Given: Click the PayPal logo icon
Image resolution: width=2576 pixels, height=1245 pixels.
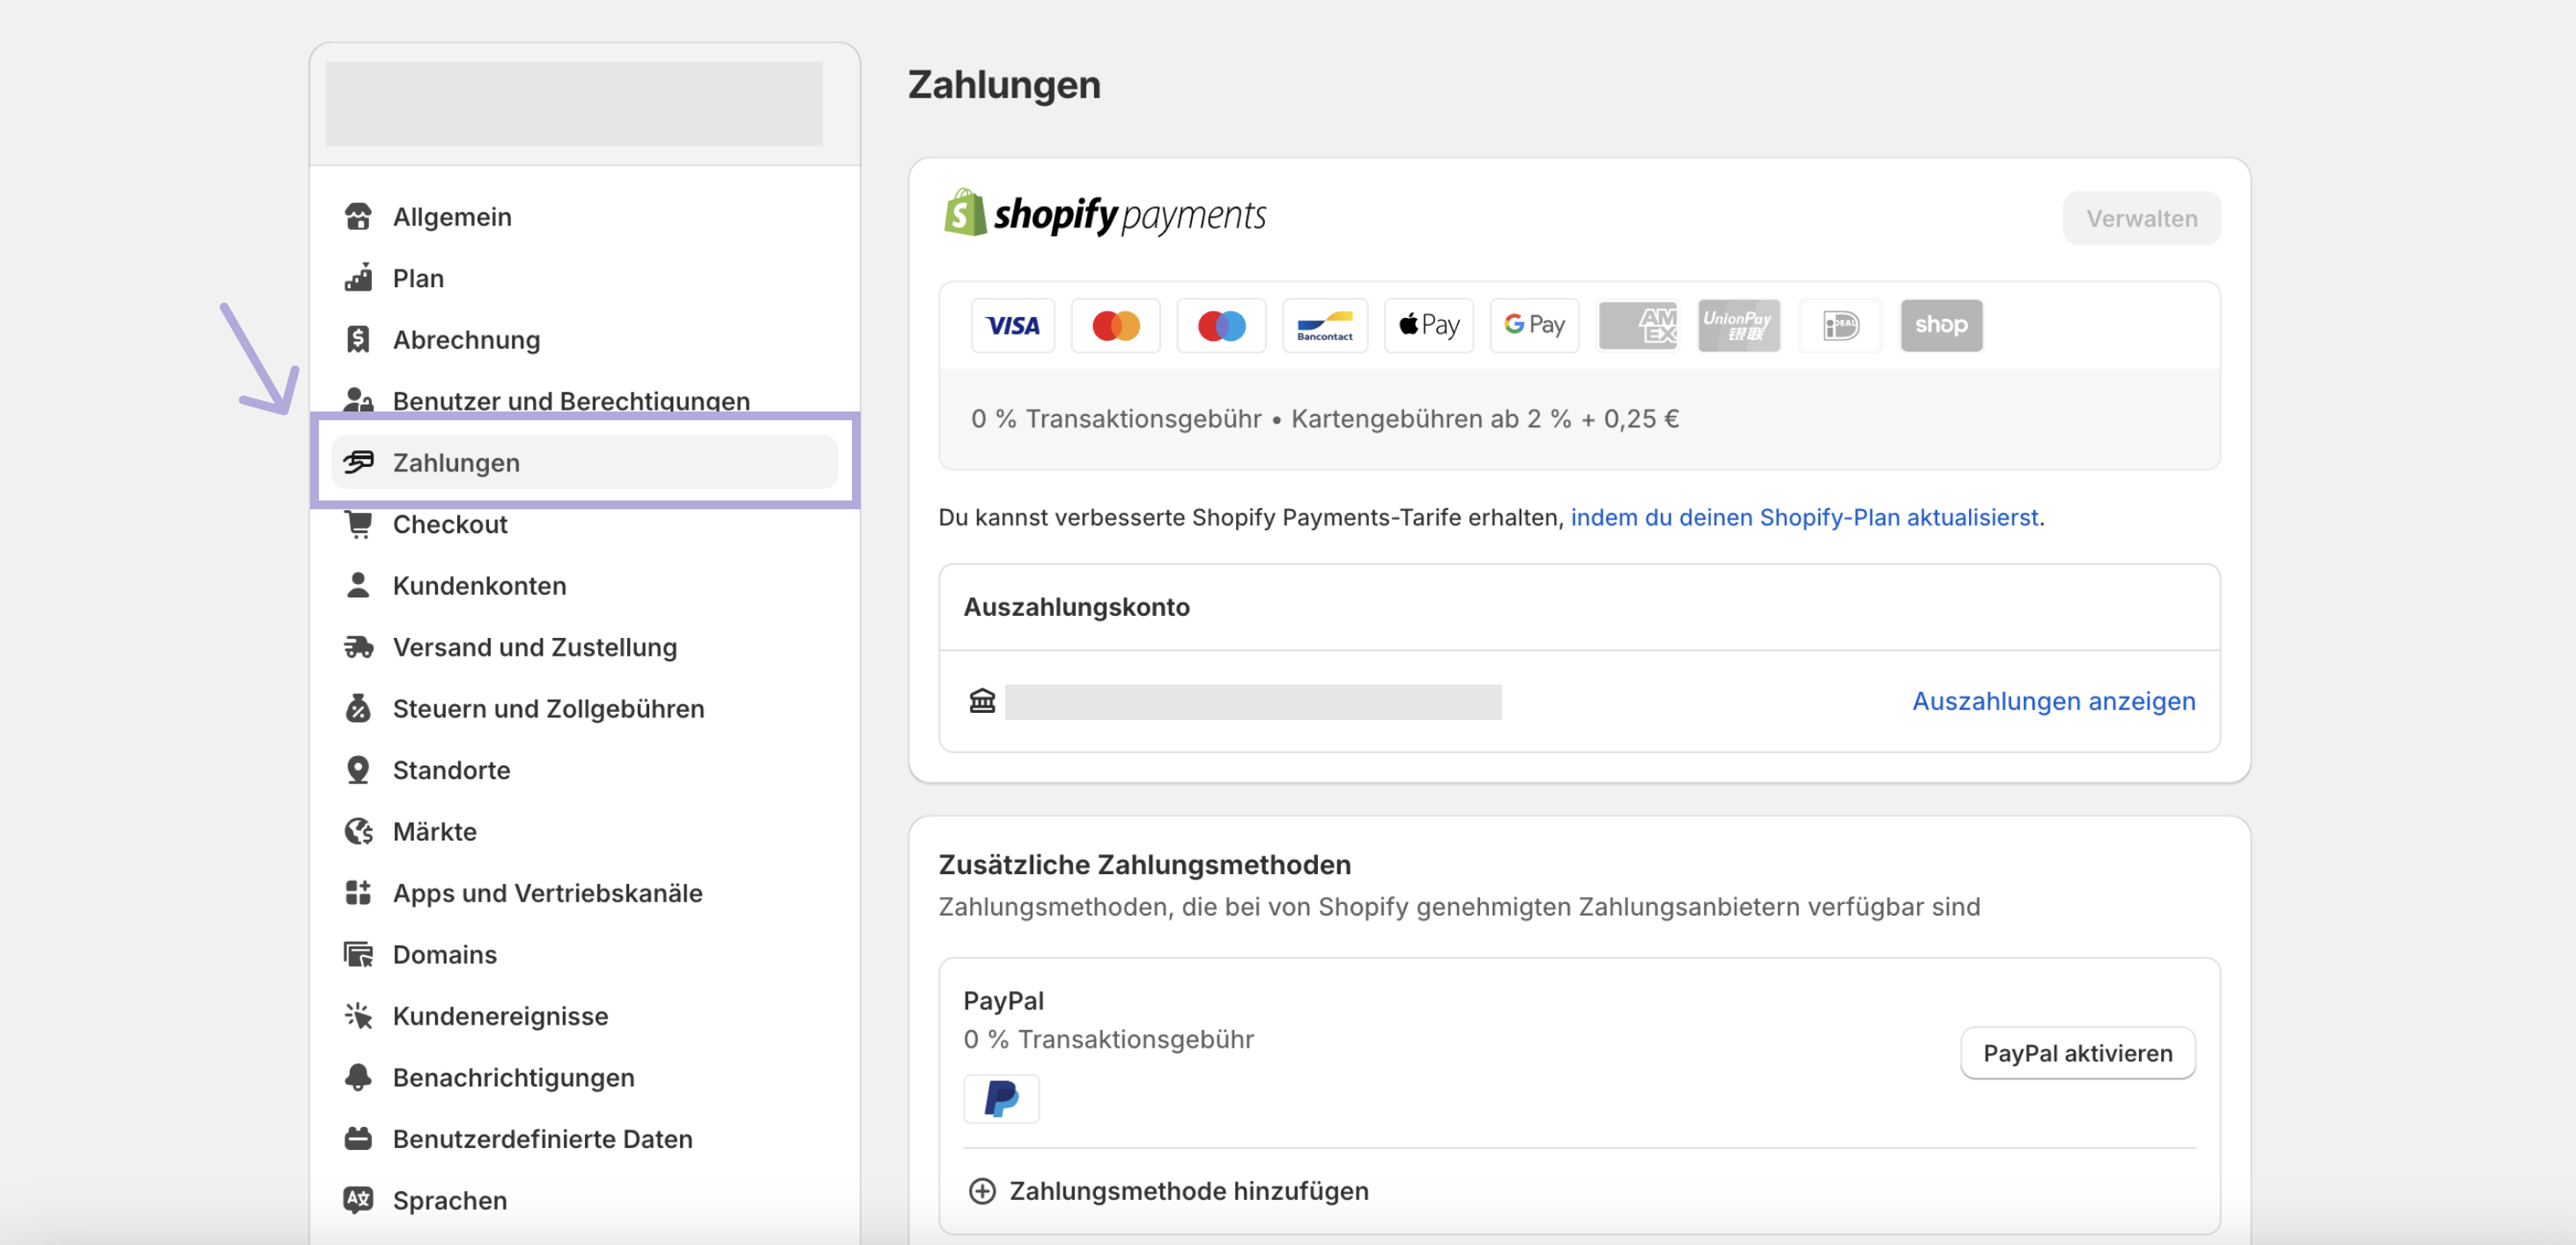Looking at the screenshot, I should point(1001,1098).
